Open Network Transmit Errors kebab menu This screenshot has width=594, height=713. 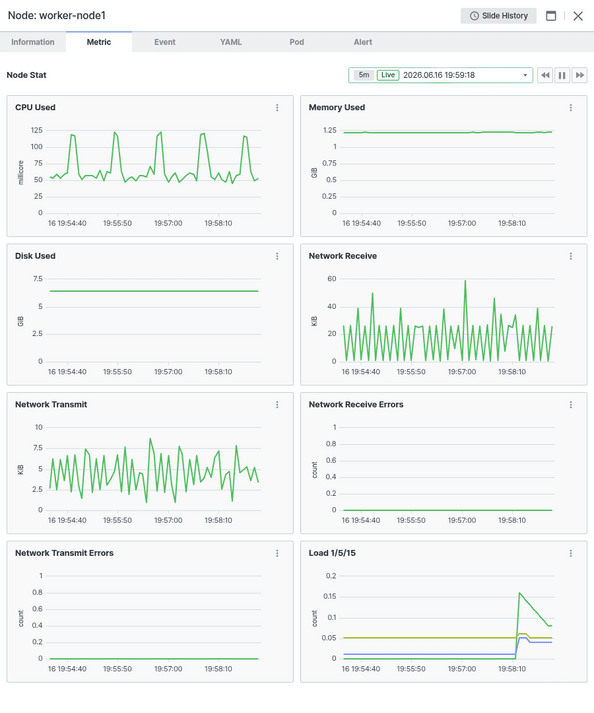pos(277,553)
